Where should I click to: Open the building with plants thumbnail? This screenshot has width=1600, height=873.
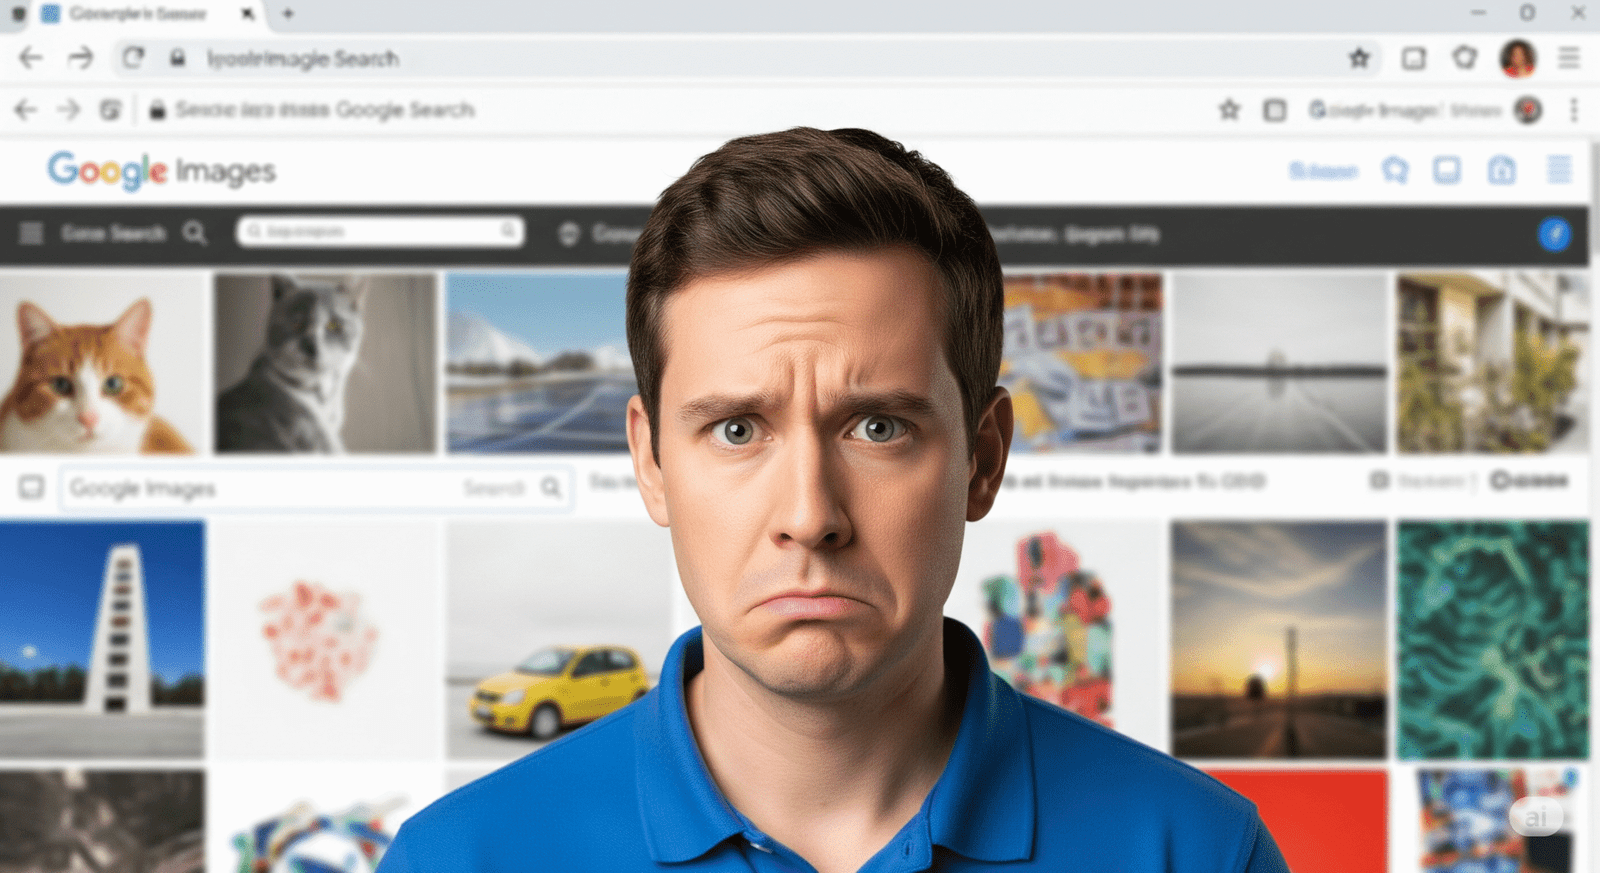coord(1493,363)
